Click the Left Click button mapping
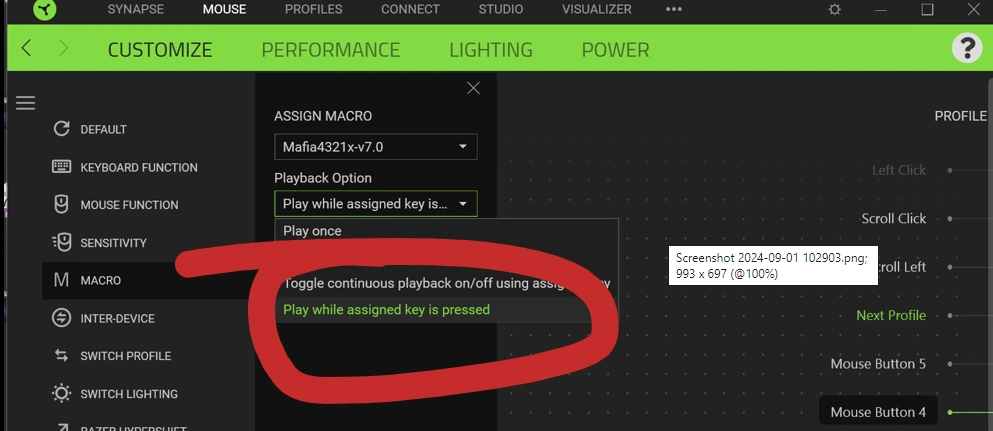Screen dimensions: 993x431 point(899,170)
